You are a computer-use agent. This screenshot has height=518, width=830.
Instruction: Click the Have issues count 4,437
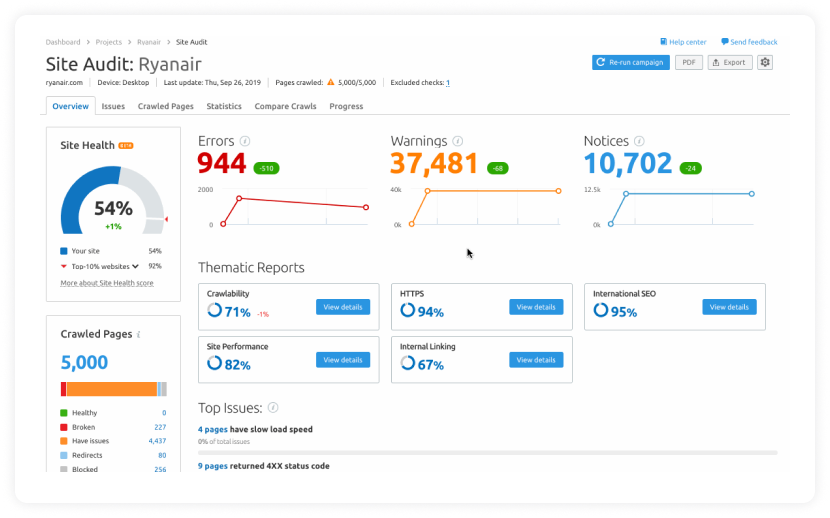(x=157, y=441)
